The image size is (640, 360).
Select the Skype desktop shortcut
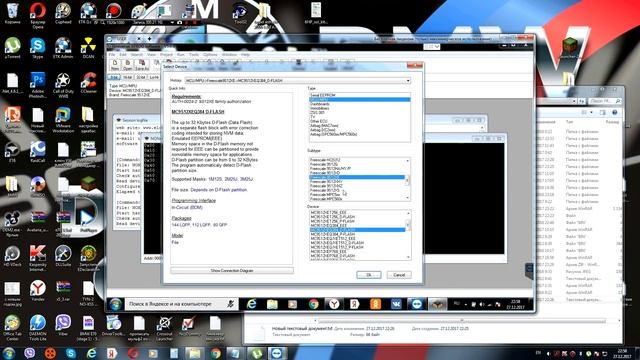(x=38, y=48)
